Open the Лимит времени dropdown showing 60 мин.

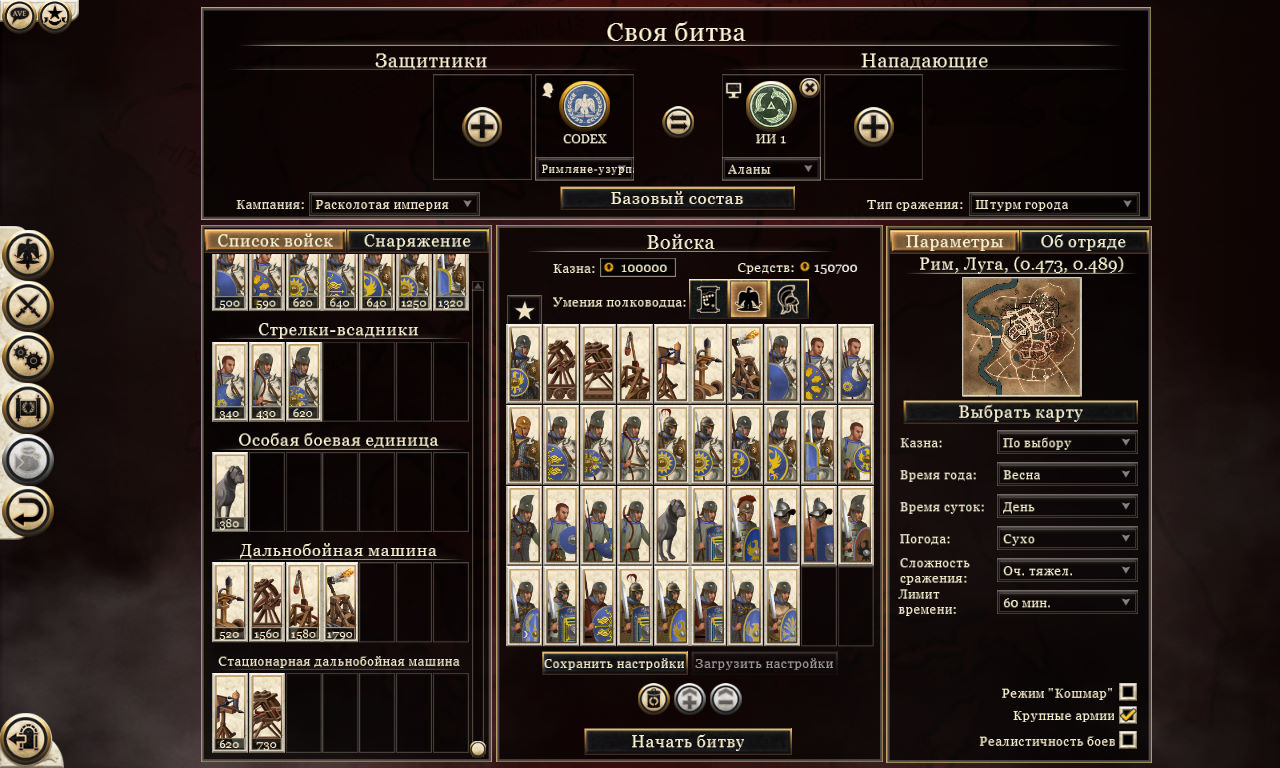coord(1067,602)
